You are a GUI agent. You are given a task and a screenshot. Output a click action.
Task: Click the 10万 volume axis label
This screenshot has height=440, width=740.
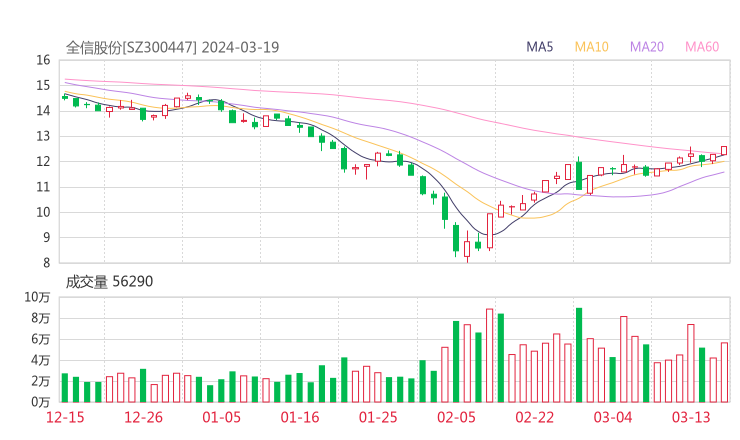tap(37, 297)
